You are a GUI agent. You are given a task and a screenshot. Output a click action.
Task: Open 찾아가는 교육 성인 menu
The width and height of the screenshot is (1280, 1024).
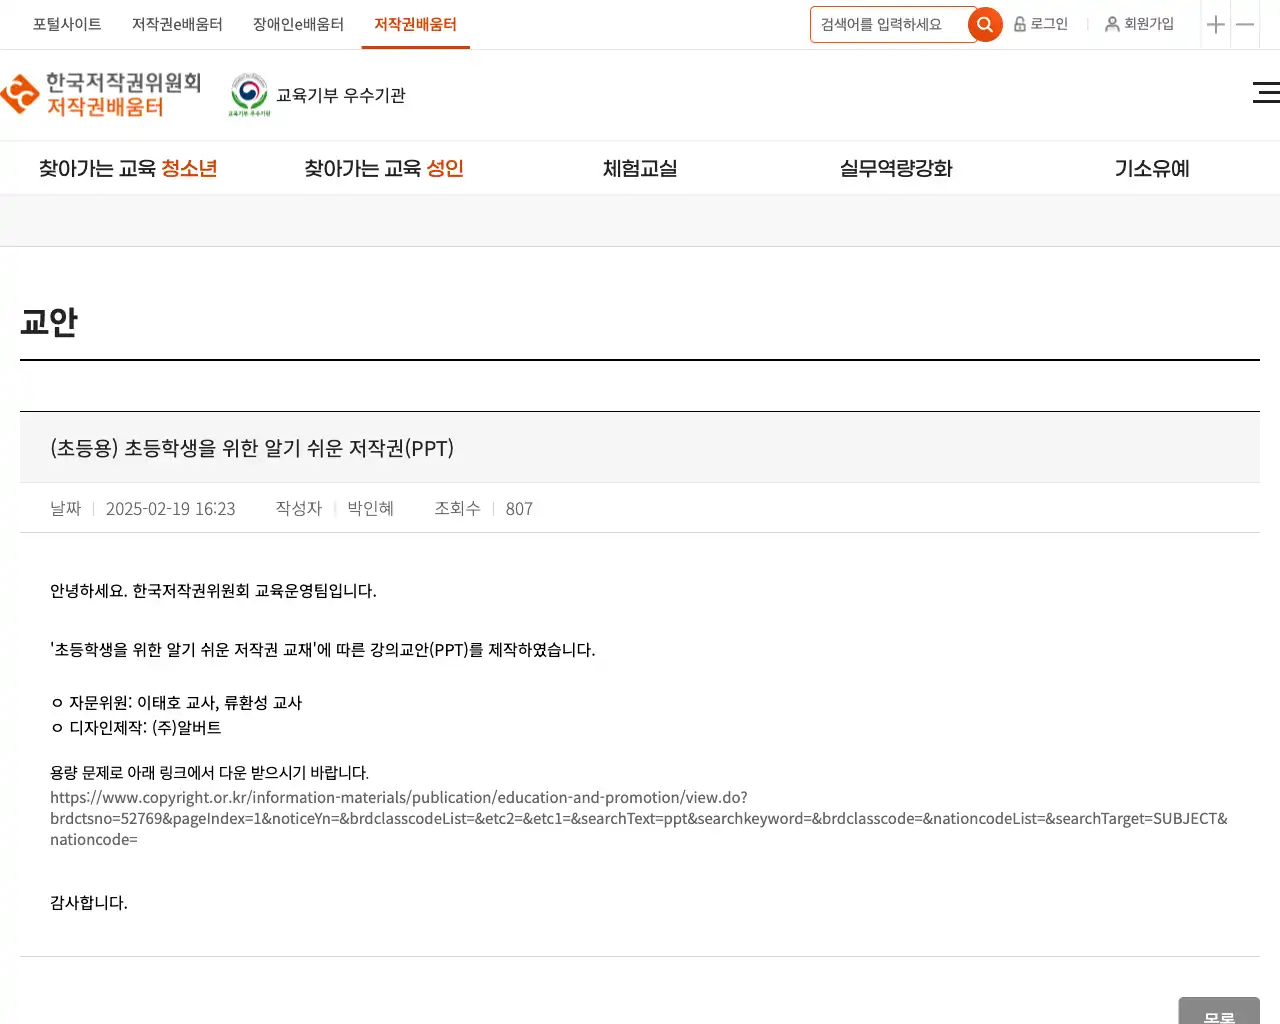pos(384,169)
